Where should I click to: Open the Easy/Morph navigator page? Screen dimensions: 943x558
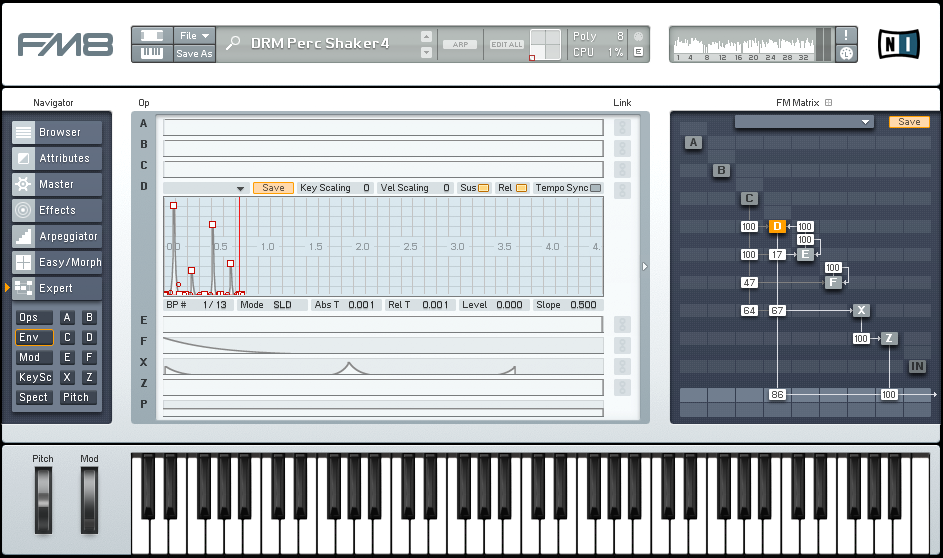[x=57, y=262]
